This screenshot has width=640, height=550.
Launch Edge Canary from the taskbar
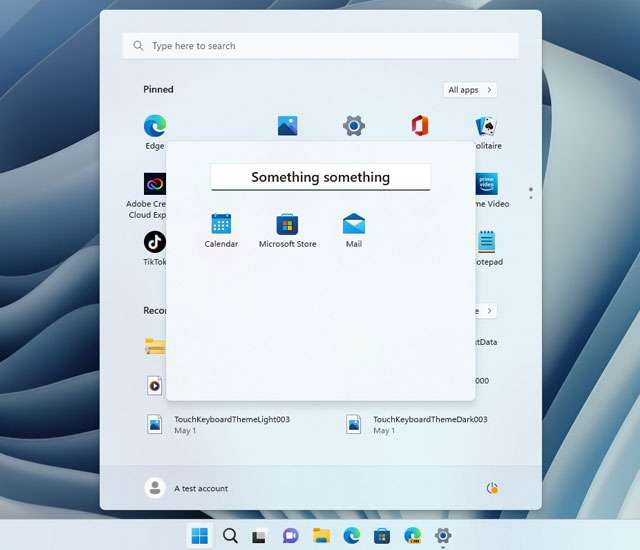[x=413, y=536]
